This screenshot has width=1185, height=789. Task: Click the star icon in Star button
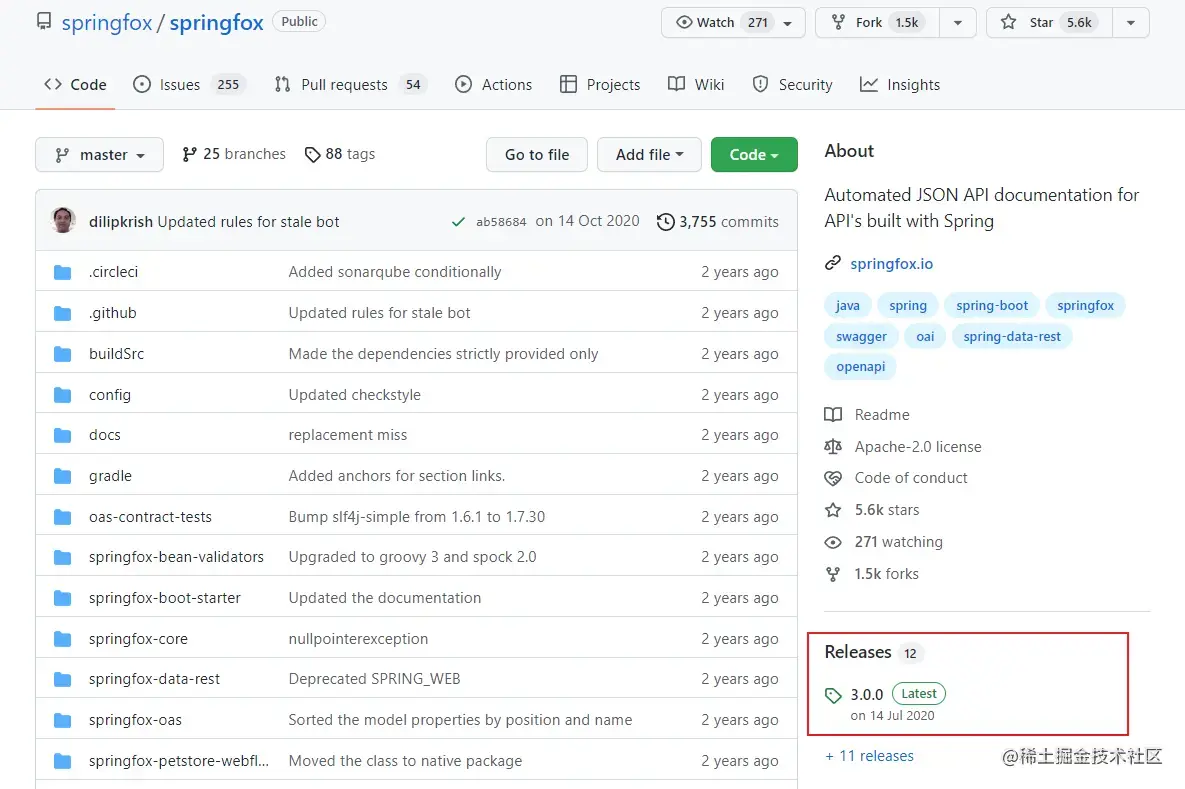point(1008,22)
